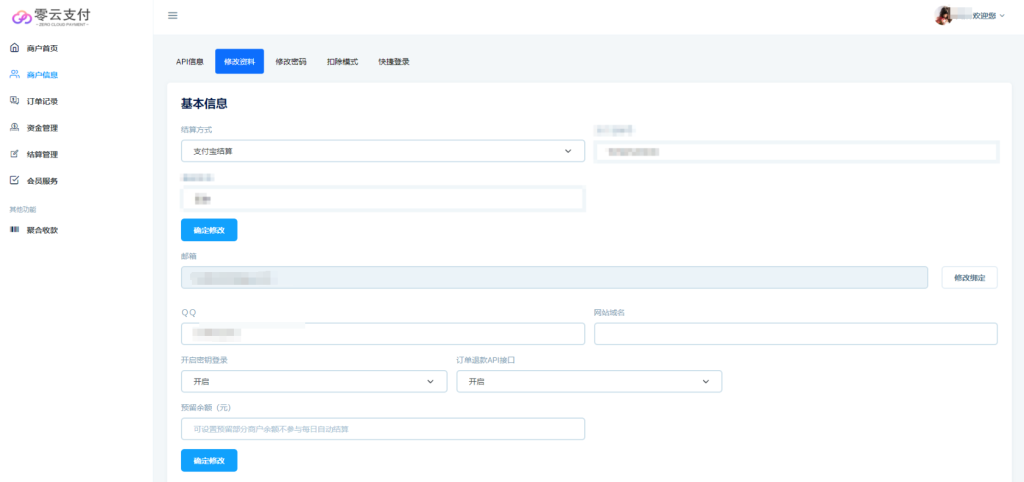Expand the 订单退款API接口 dropdown

(589, 382)
